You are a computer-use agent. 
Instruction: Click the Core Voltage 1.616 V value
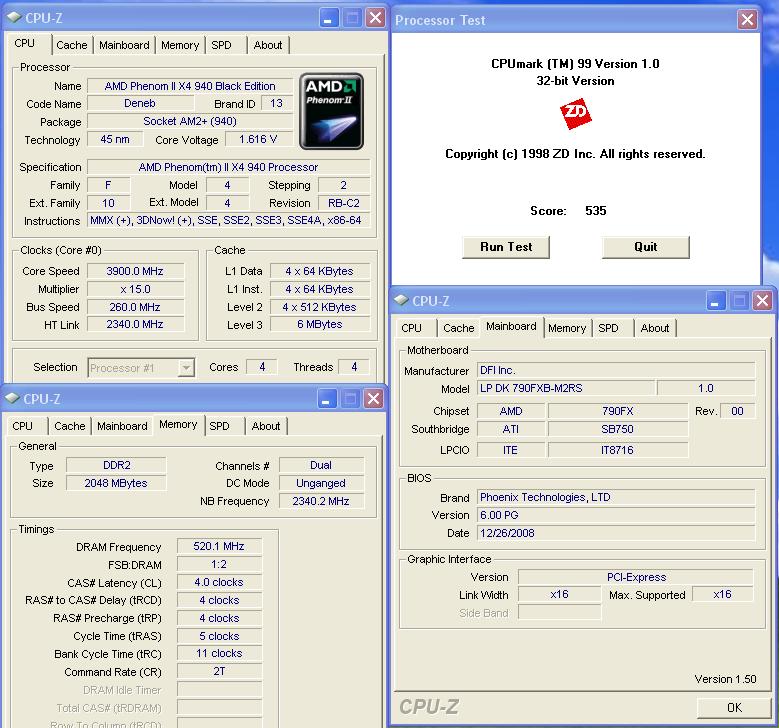coord(258,139)
